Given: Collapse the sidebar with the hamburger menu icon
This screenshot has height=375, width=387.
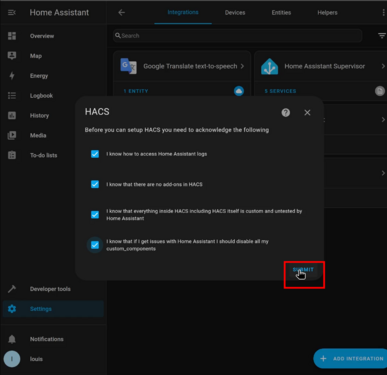Looking at the screenshot, I should [x=12, y=13].
